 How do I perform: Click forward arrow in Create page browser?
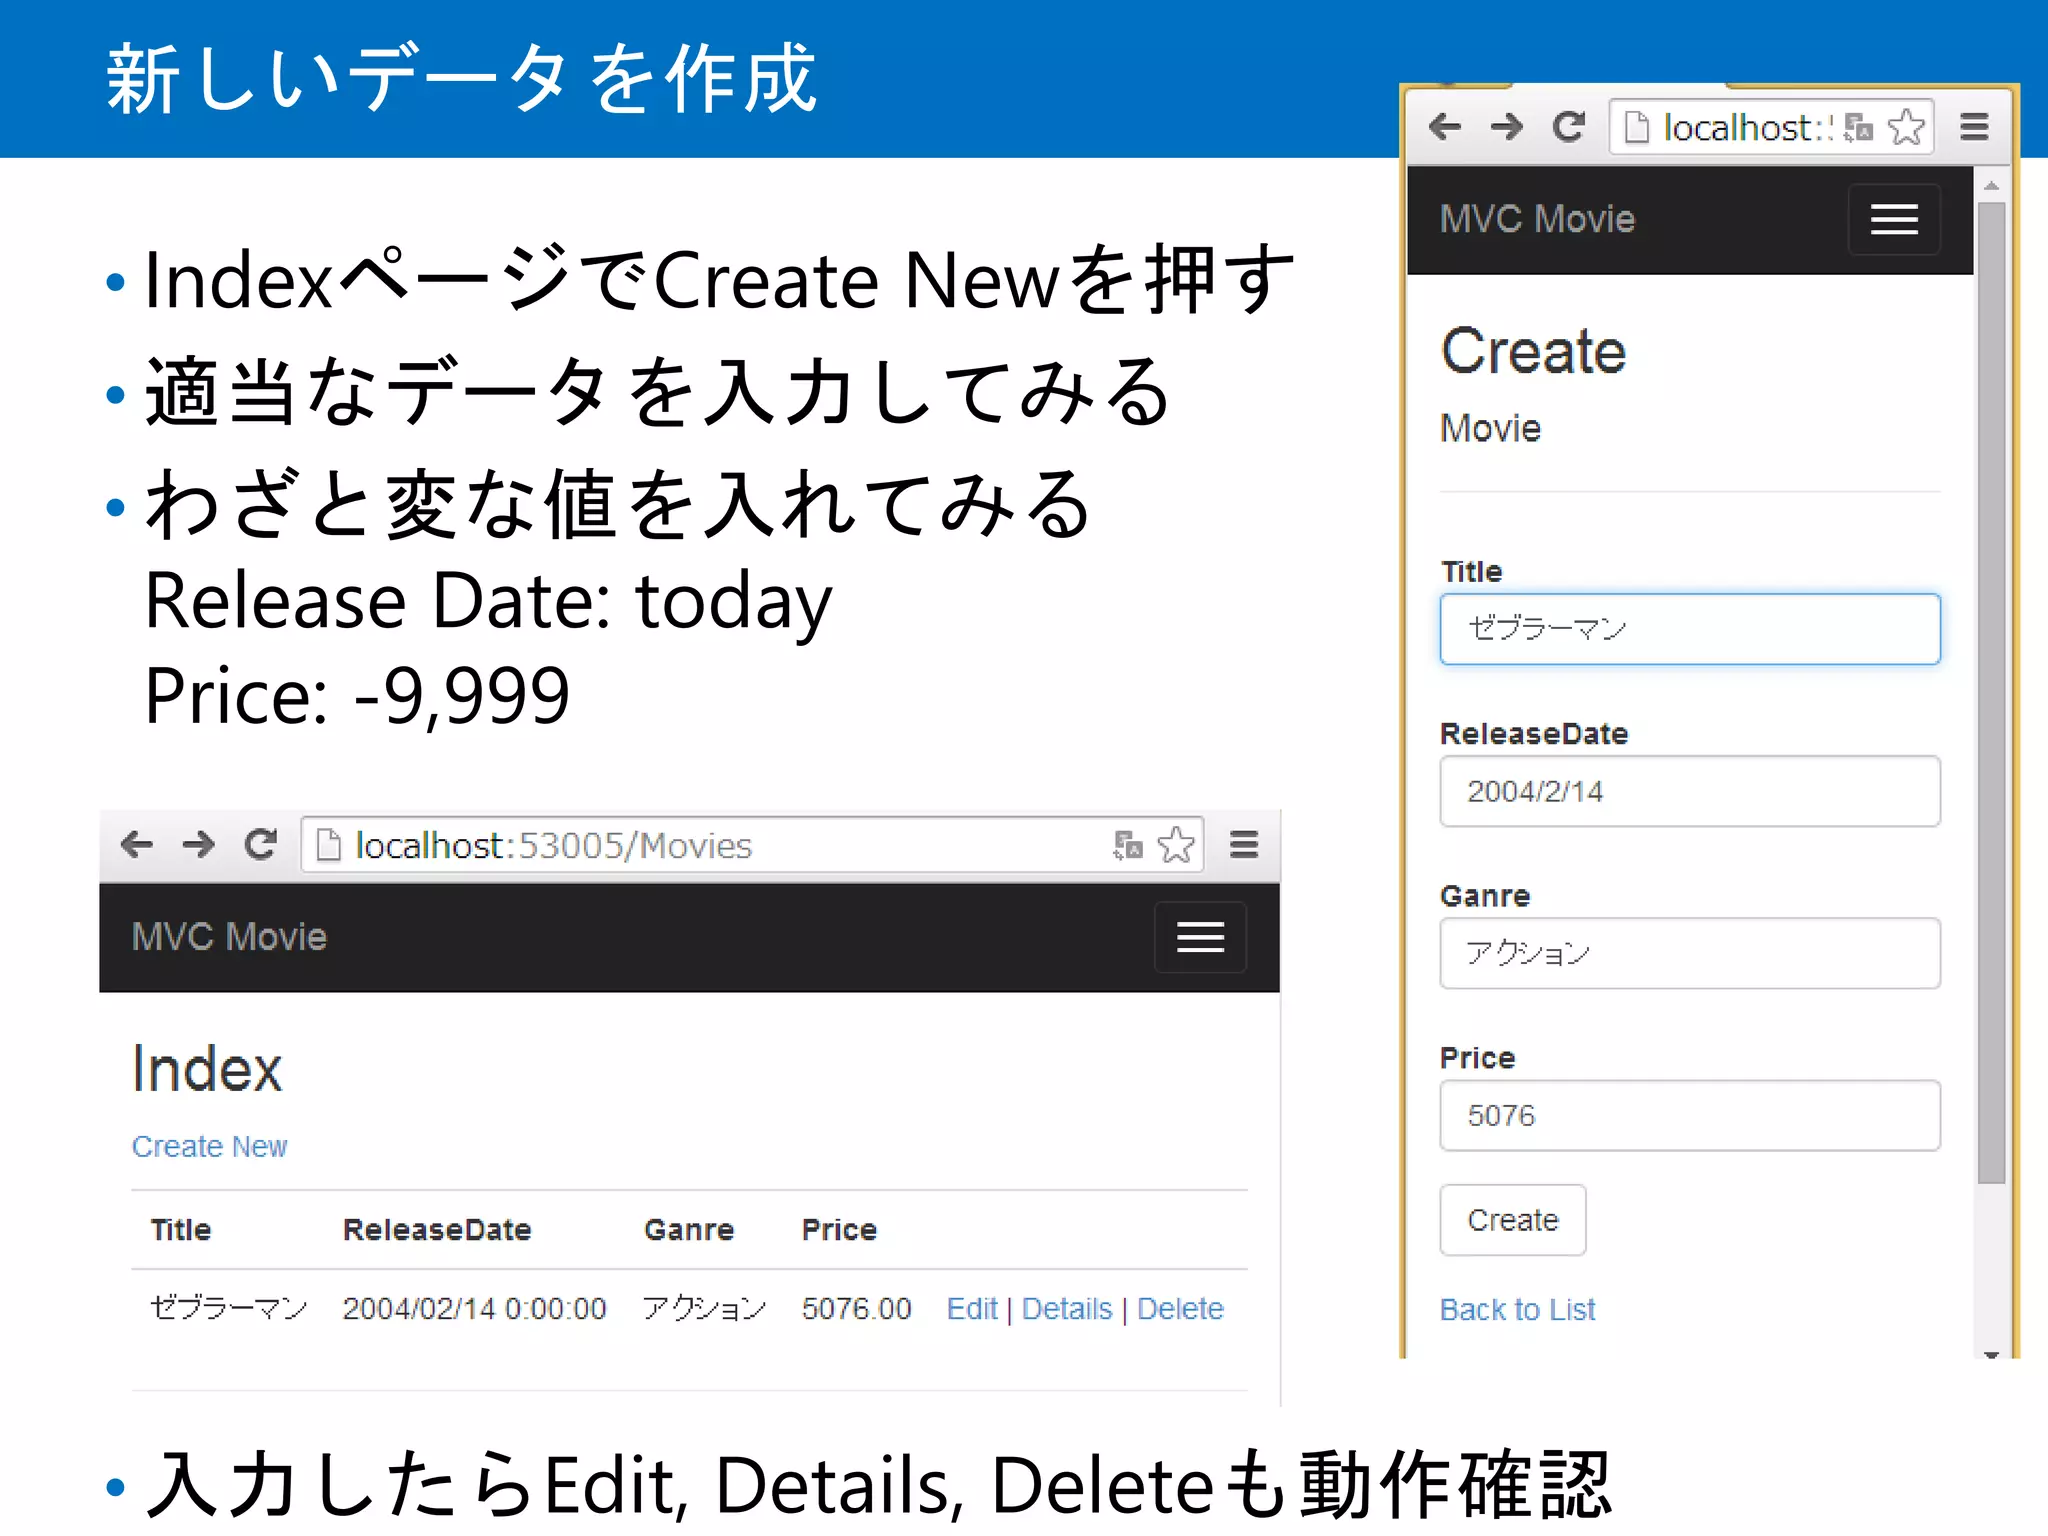click(x=1507, y=127)
